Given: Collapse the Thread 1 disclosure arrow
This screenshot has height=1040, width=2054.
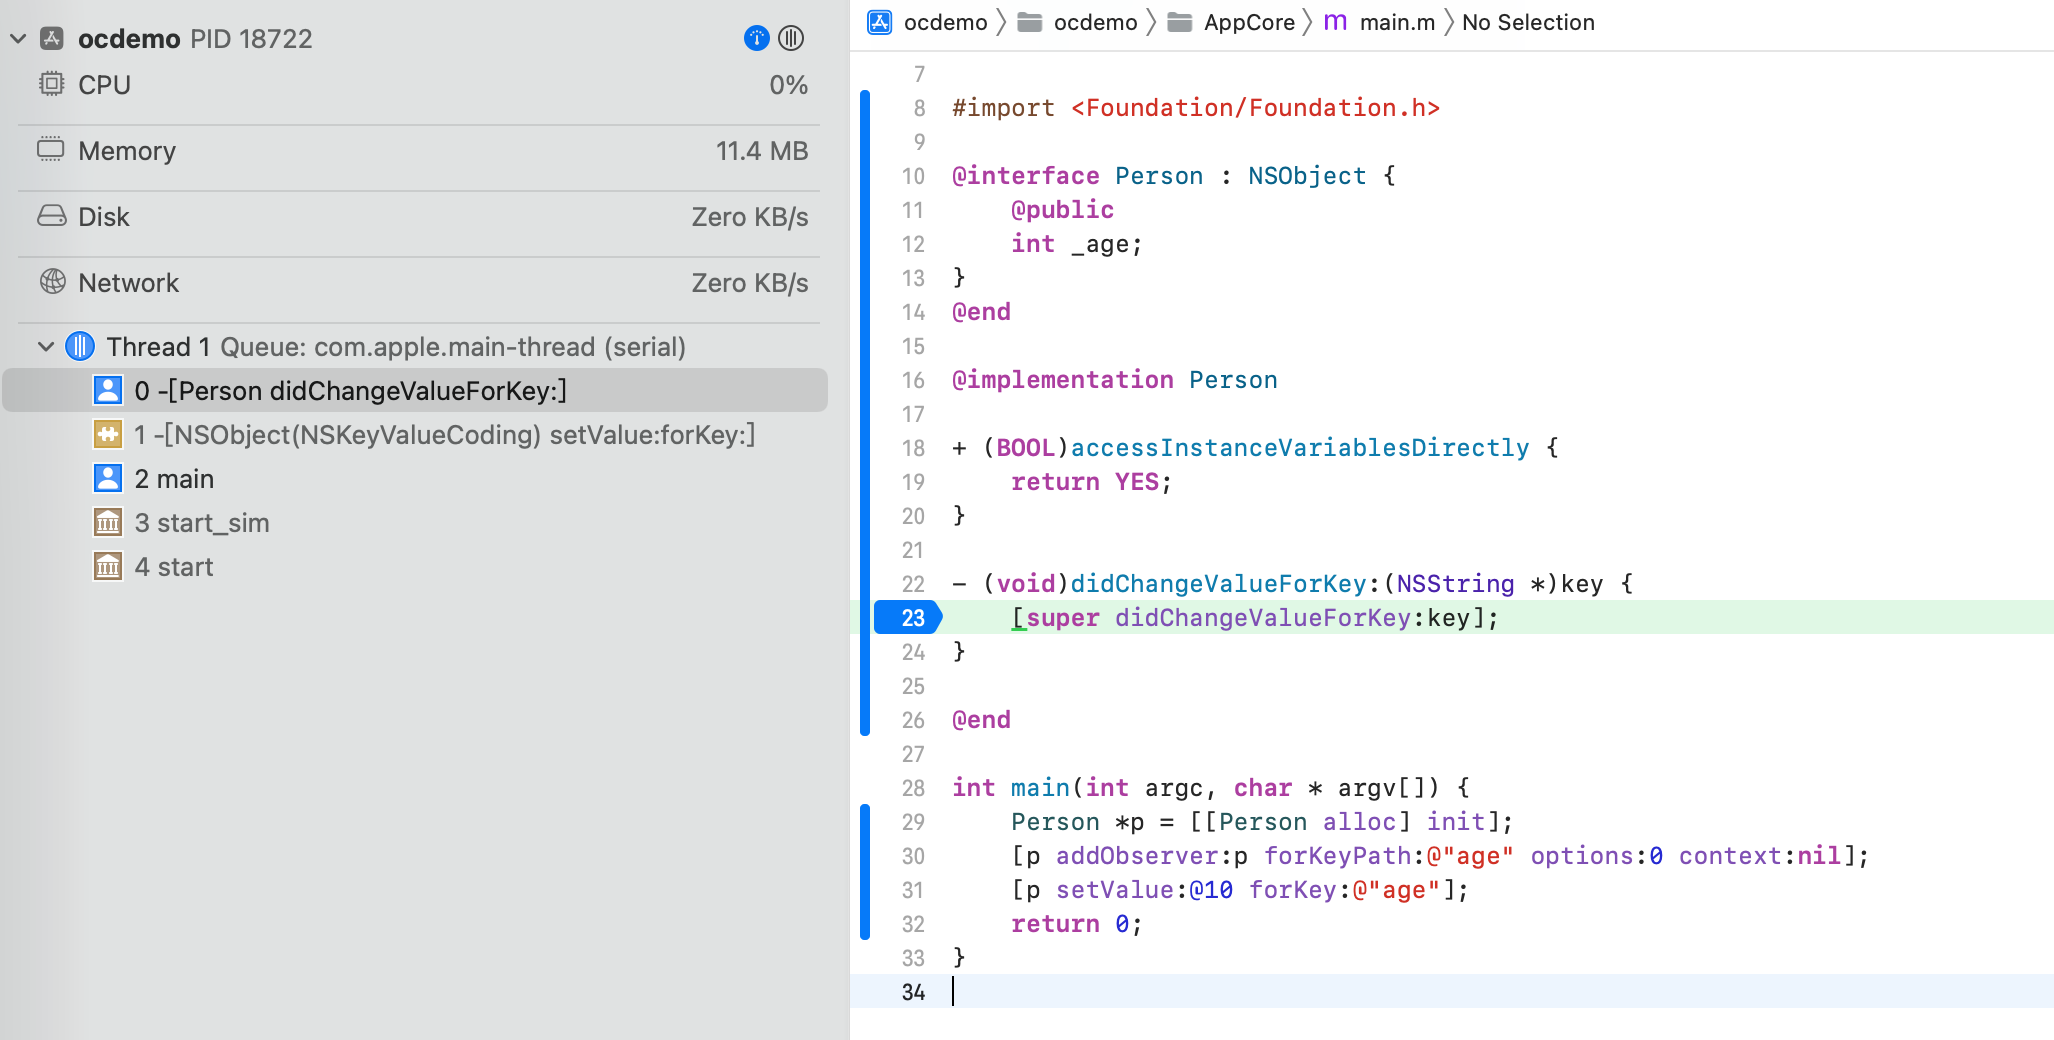Looking at the screenshot, I should 46,347.
